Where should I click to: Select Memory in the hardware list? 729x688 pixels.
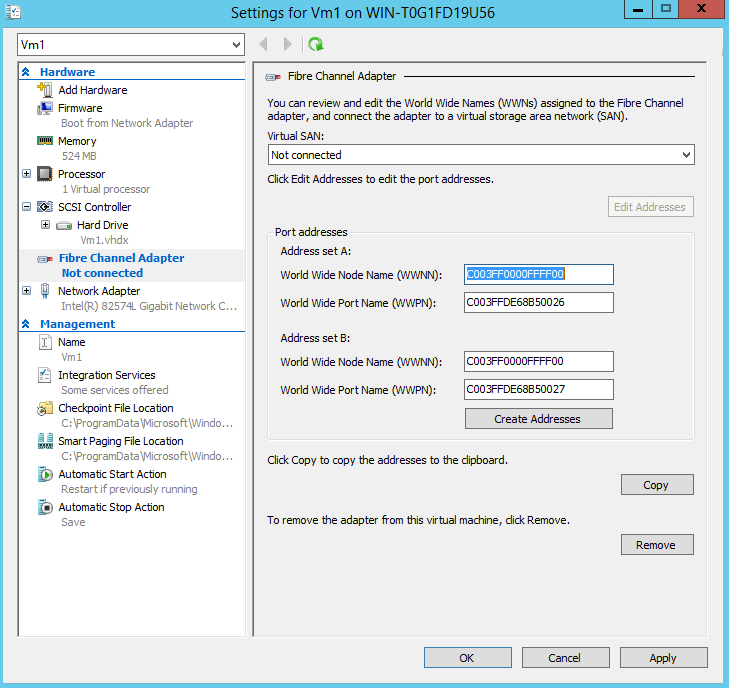(77, 141)
